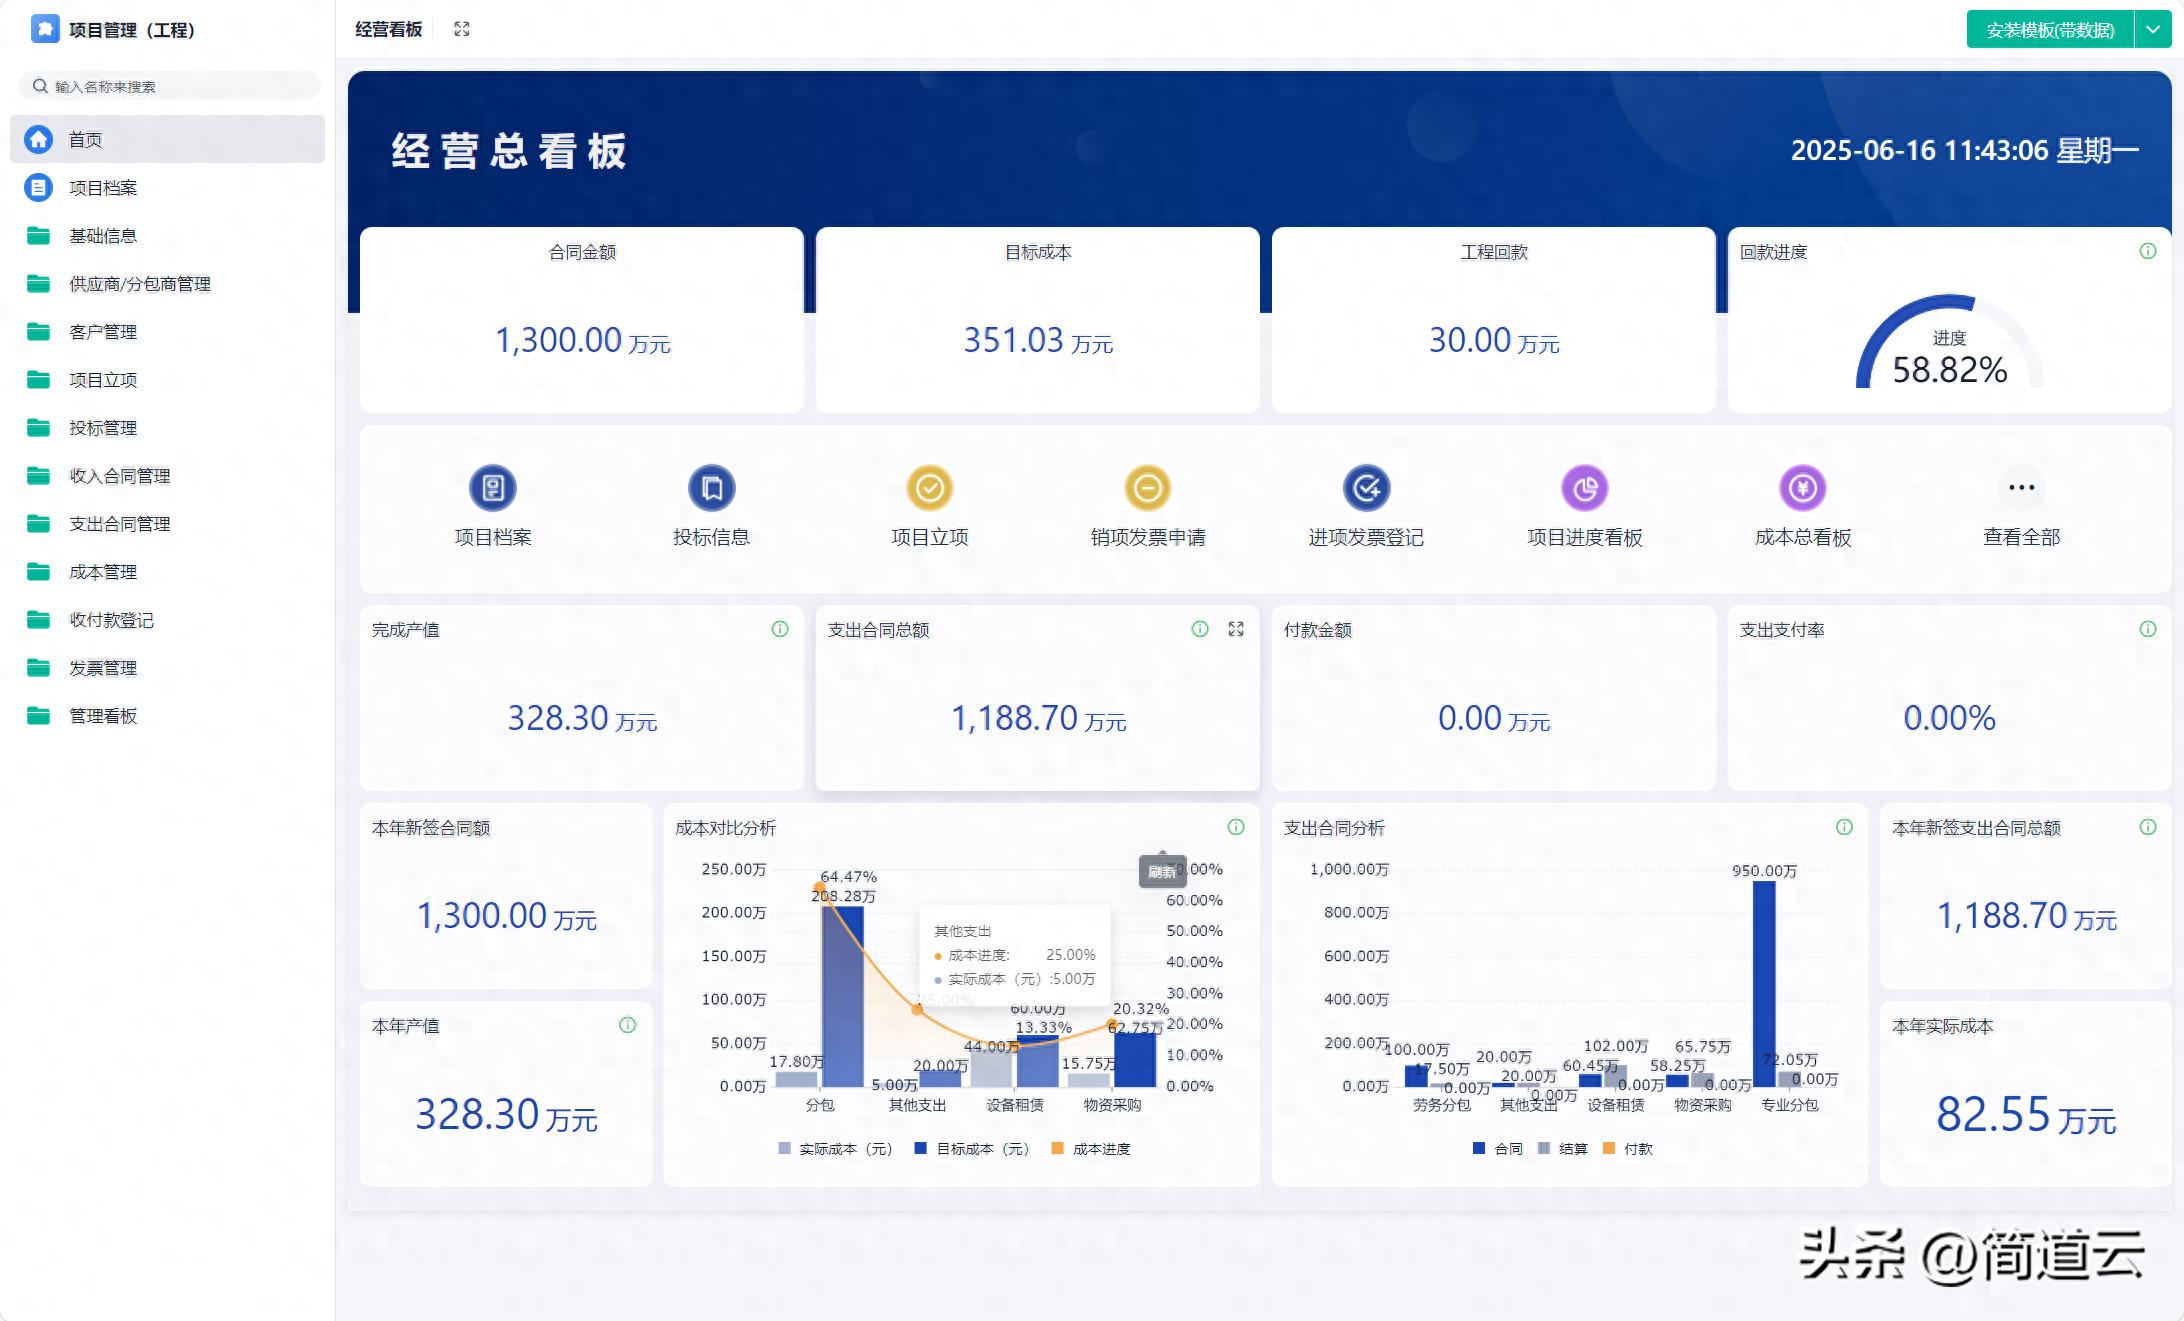Expand the 基础信息 folder
The width and height of the screenshot is (2184, 1321).
coord(102,236)
